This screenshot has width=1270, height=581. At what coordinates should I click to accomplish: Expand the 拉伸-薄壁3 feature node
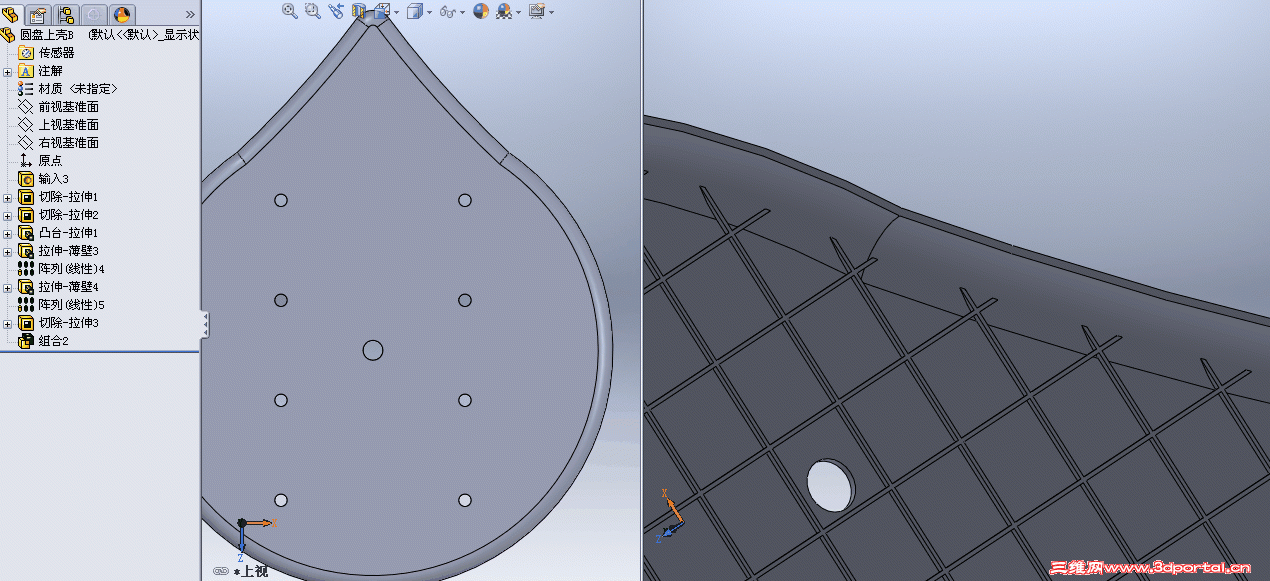pos(8,251)
